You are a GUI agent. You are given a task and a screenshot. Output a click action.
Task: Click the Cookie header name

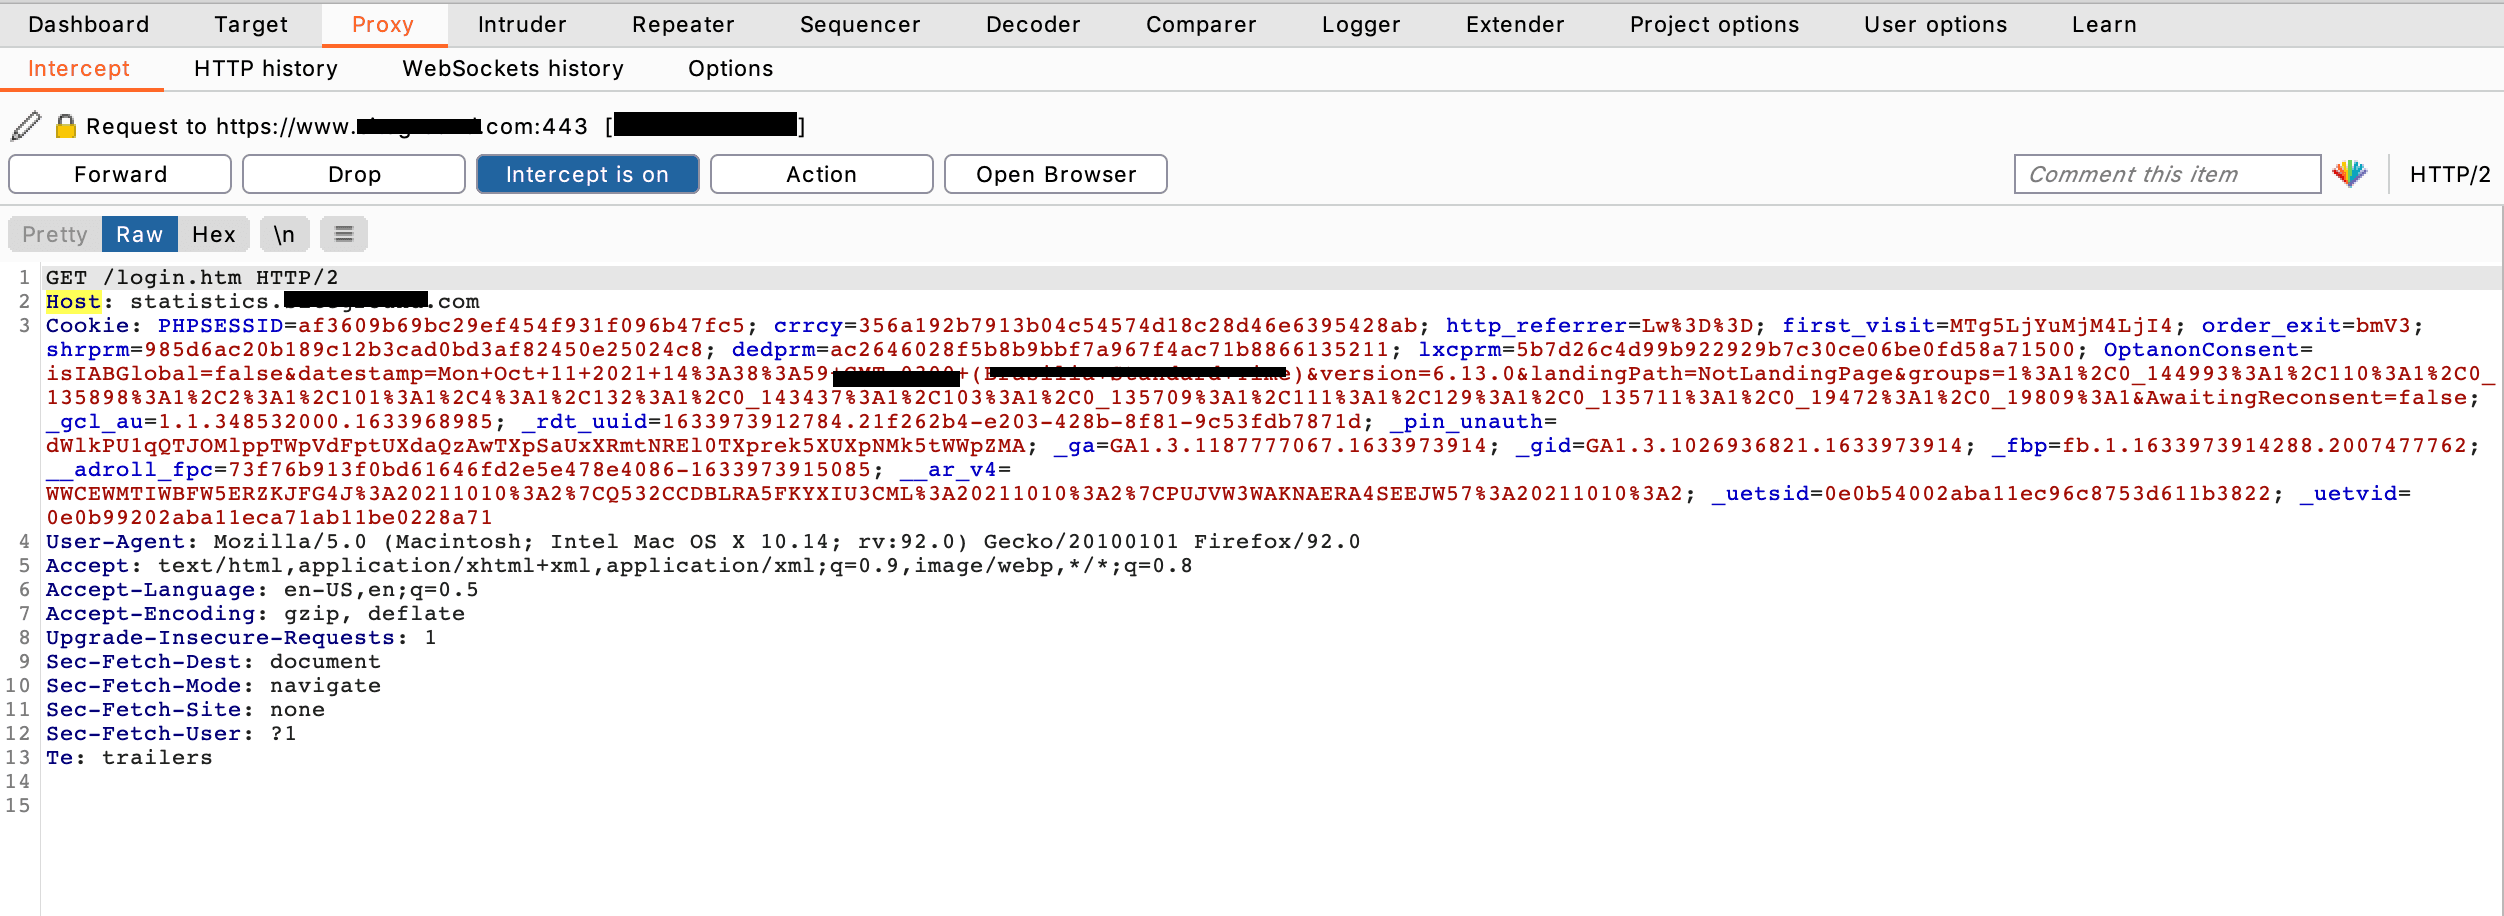(x=87, y=325)
